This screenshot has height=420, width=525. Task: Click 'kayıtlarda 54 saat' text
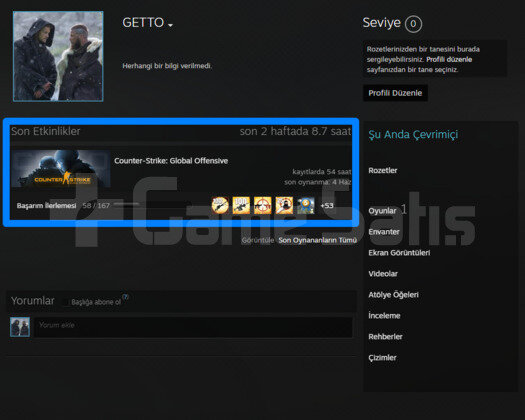tap(322, 172)
